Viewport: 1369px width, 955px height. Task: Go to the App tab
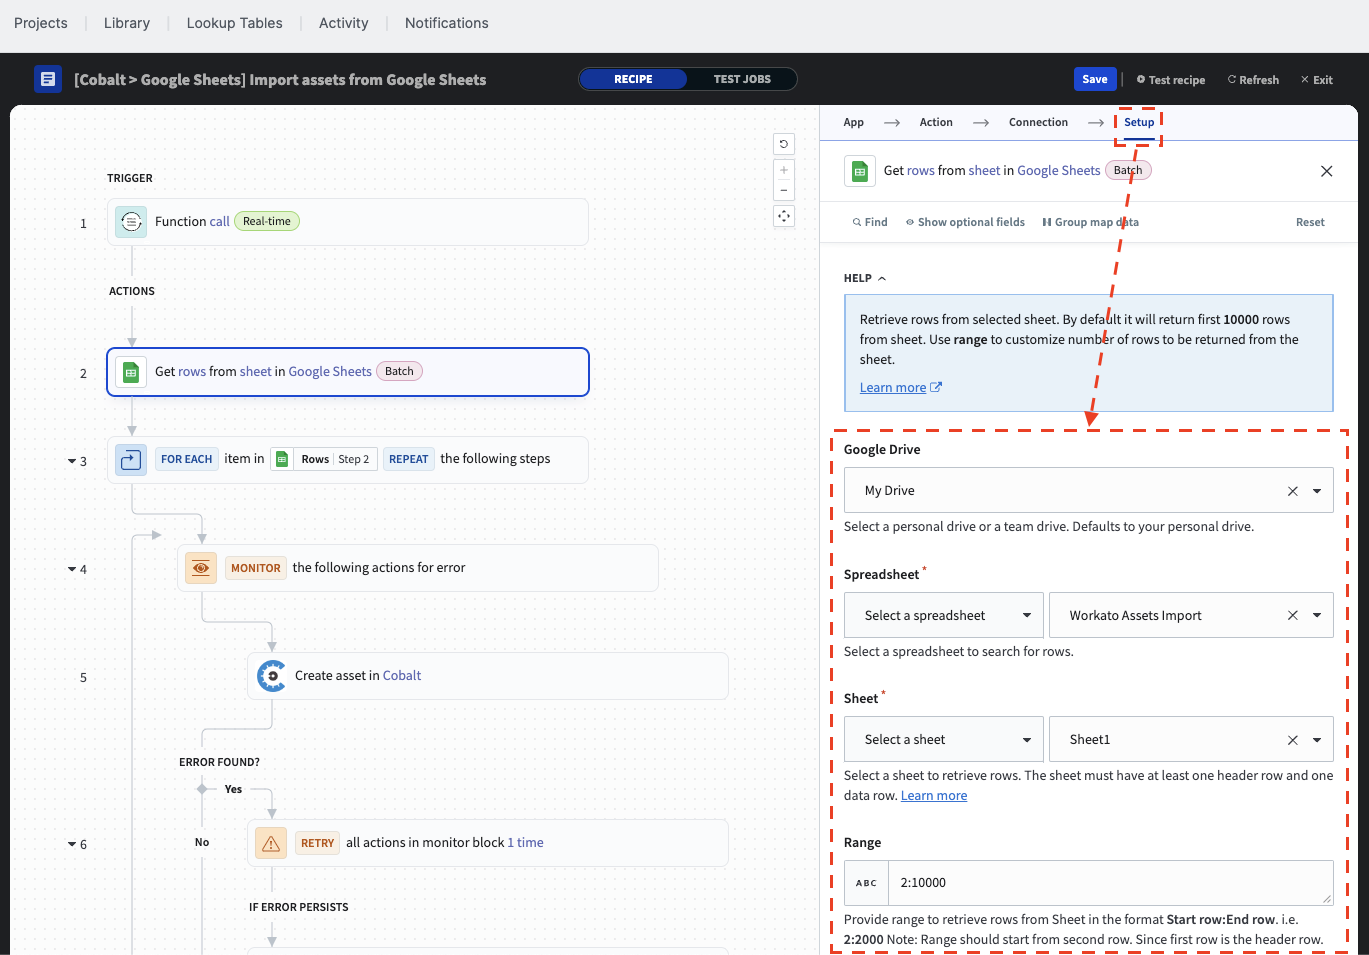click(x=853, y=122)
